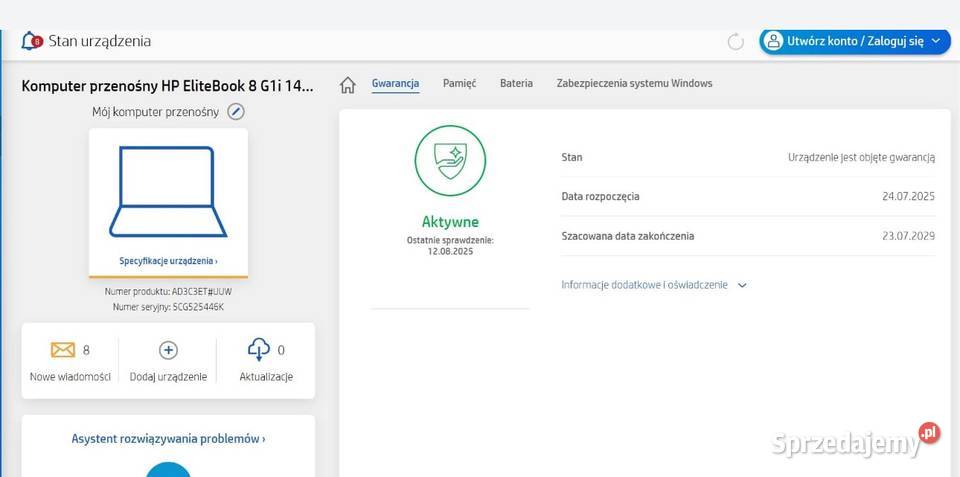Click the Numer seryjny line
960x477 pixels.
(168, 307)
